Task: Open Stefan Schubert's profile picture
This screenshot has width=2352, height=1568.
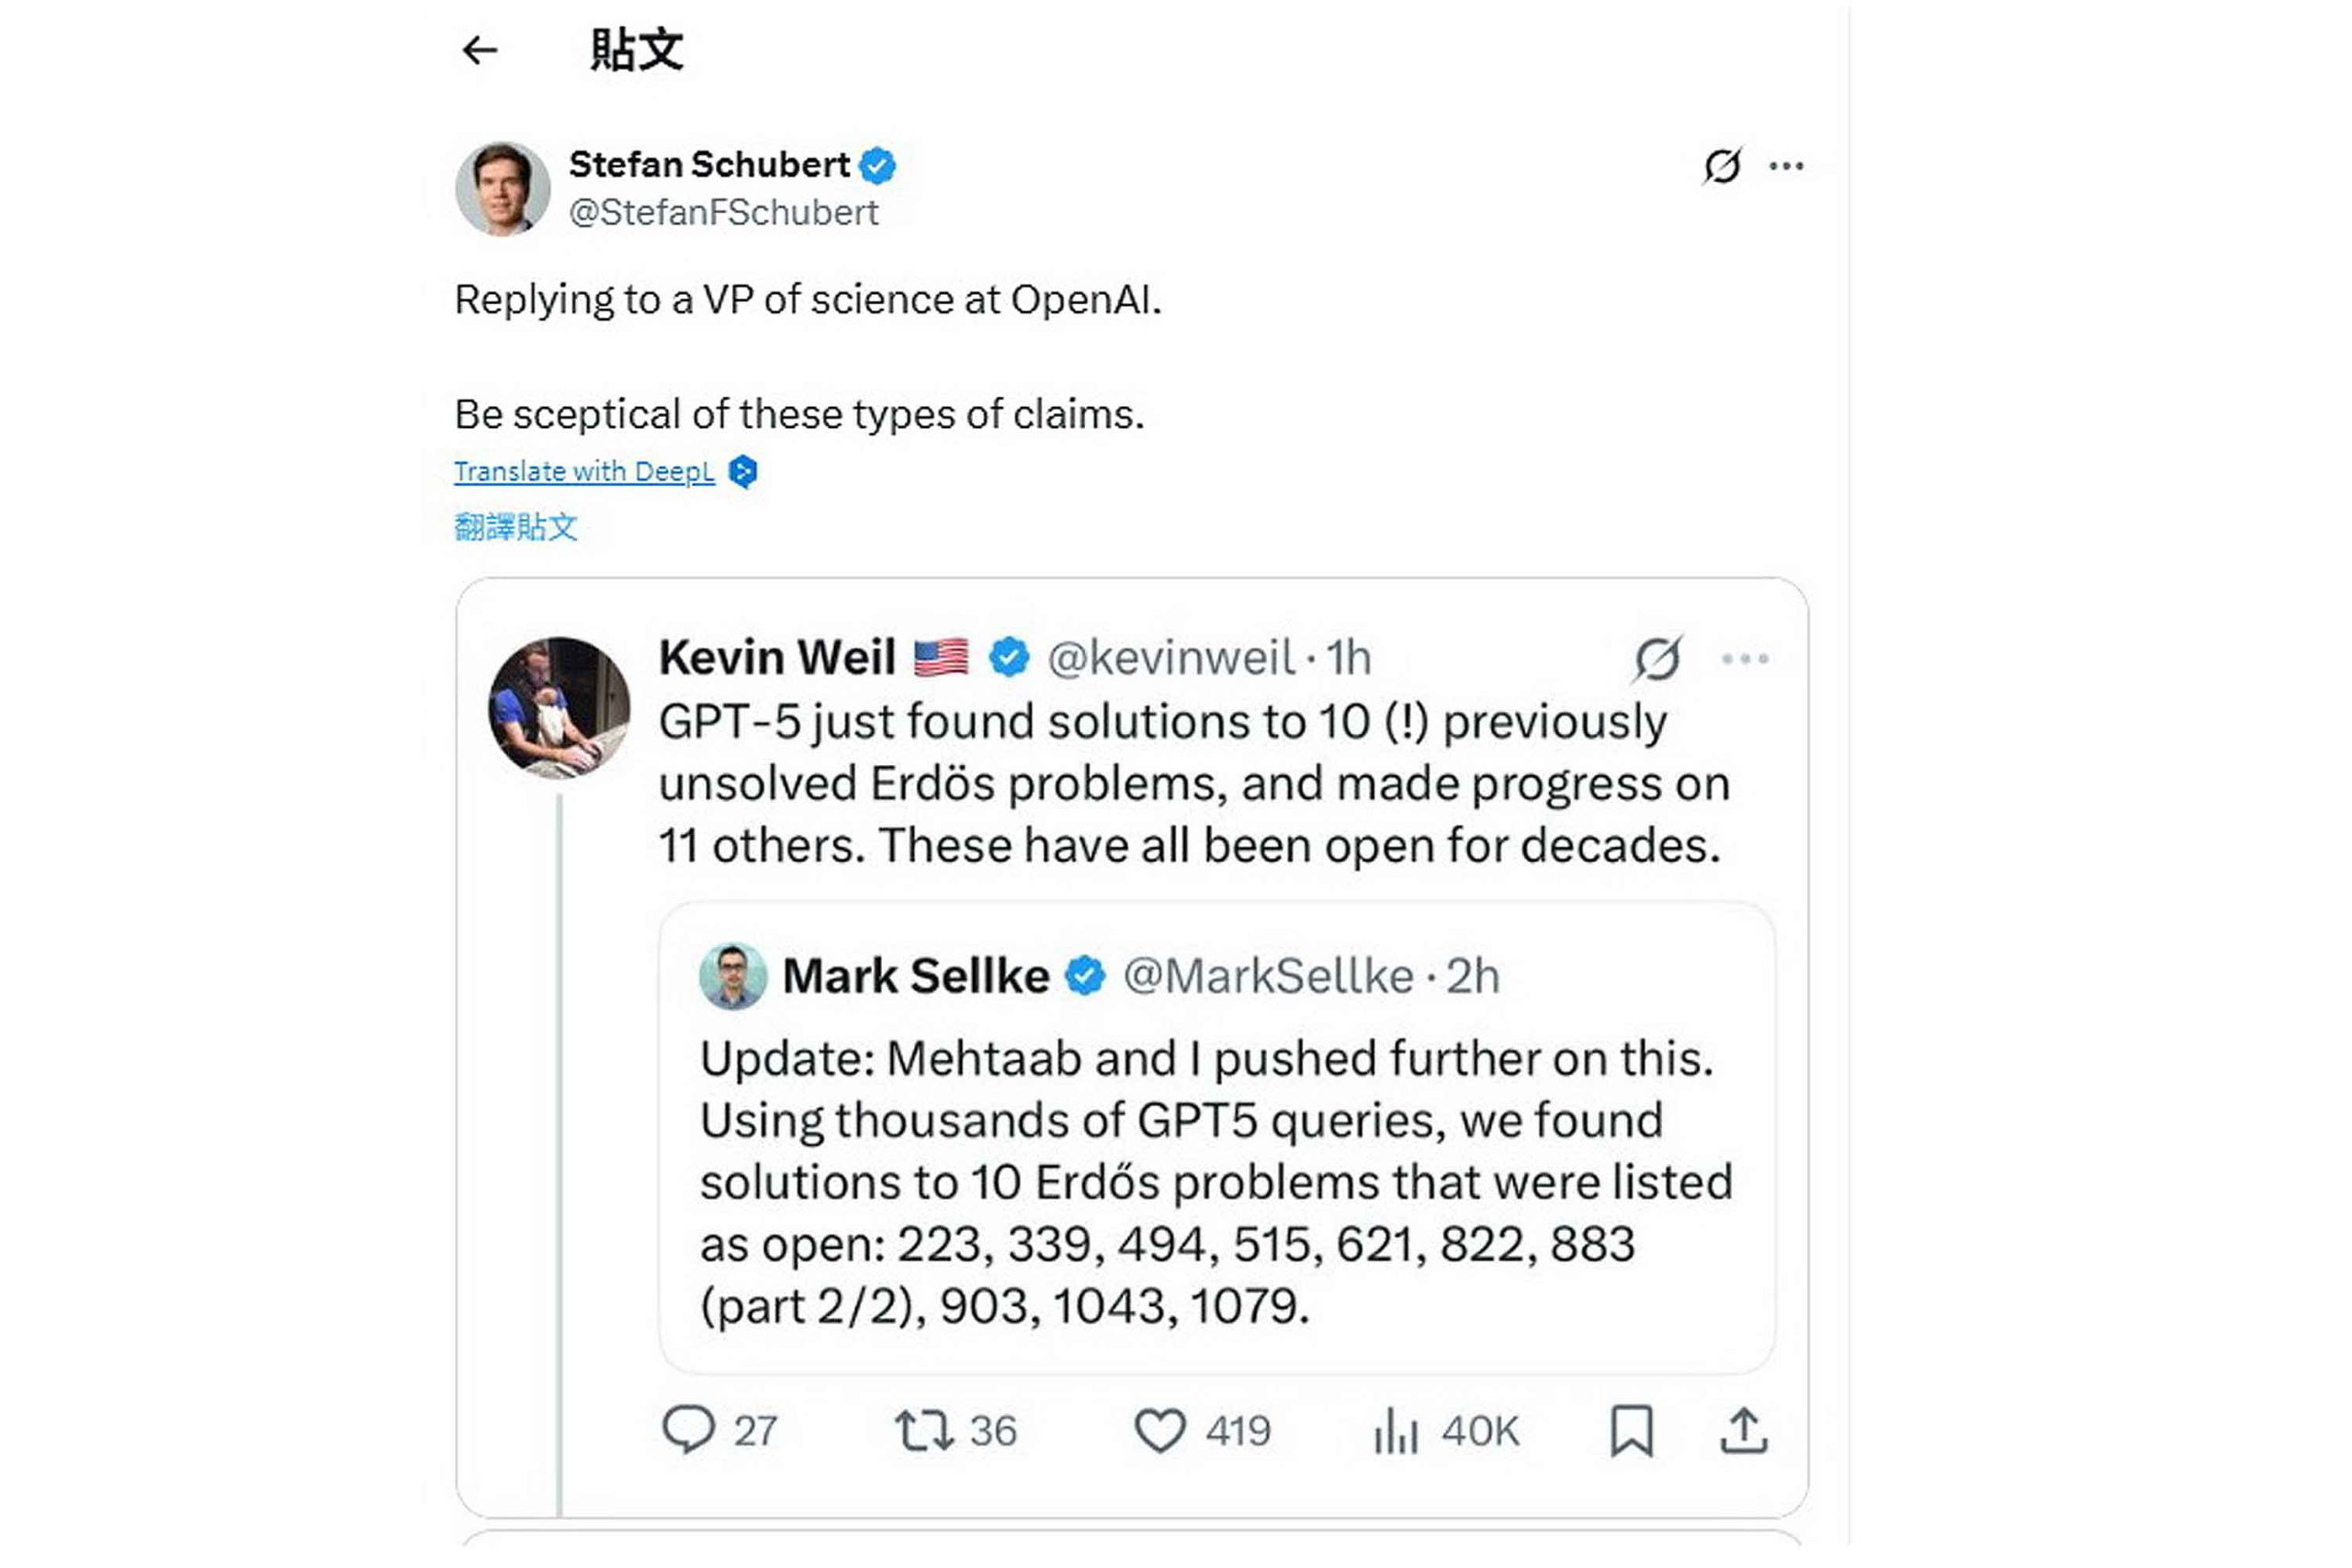Action: pos(502,189)
